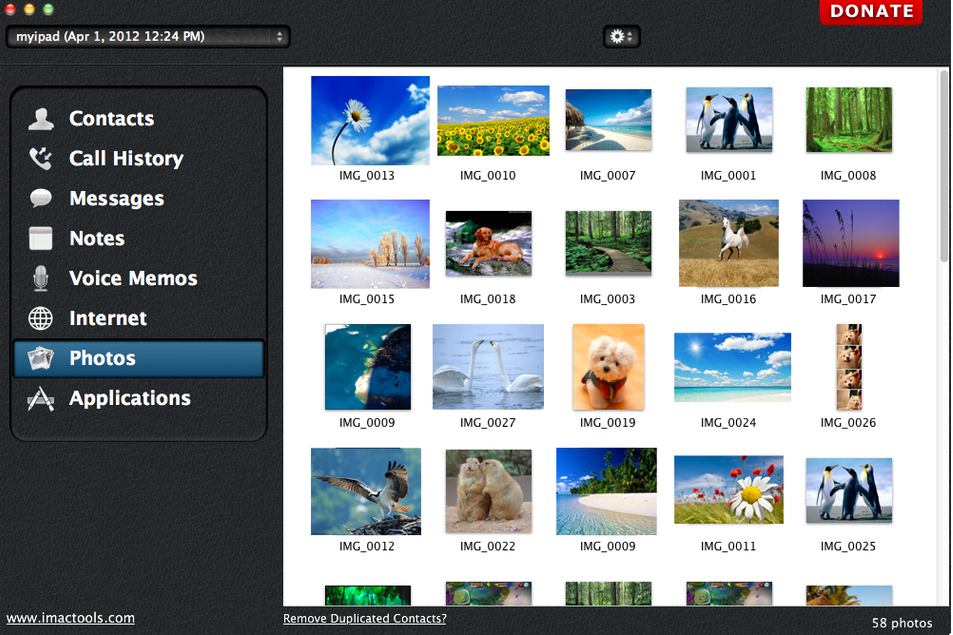
Task: Select the IMG_0016 white horse thumbnail
Action: coord(729,243)
